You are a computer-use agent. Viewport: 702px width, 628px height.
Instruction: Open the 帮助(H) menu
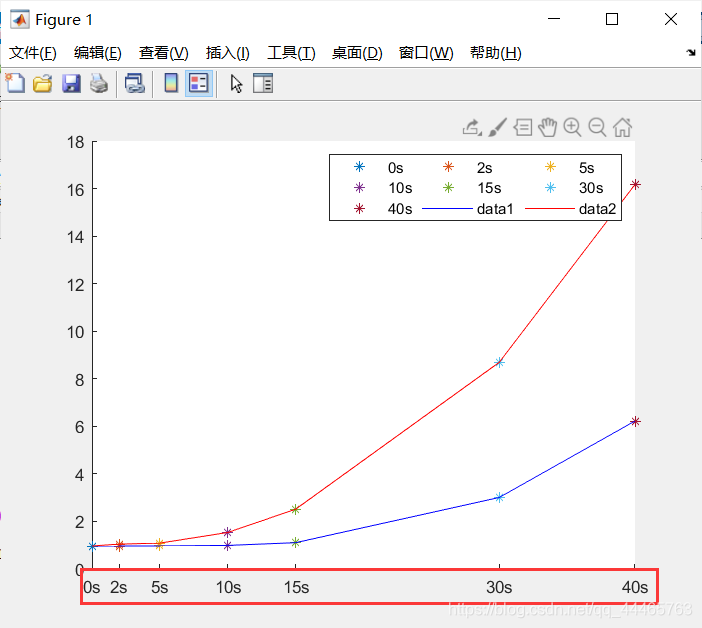pos(496,53)
